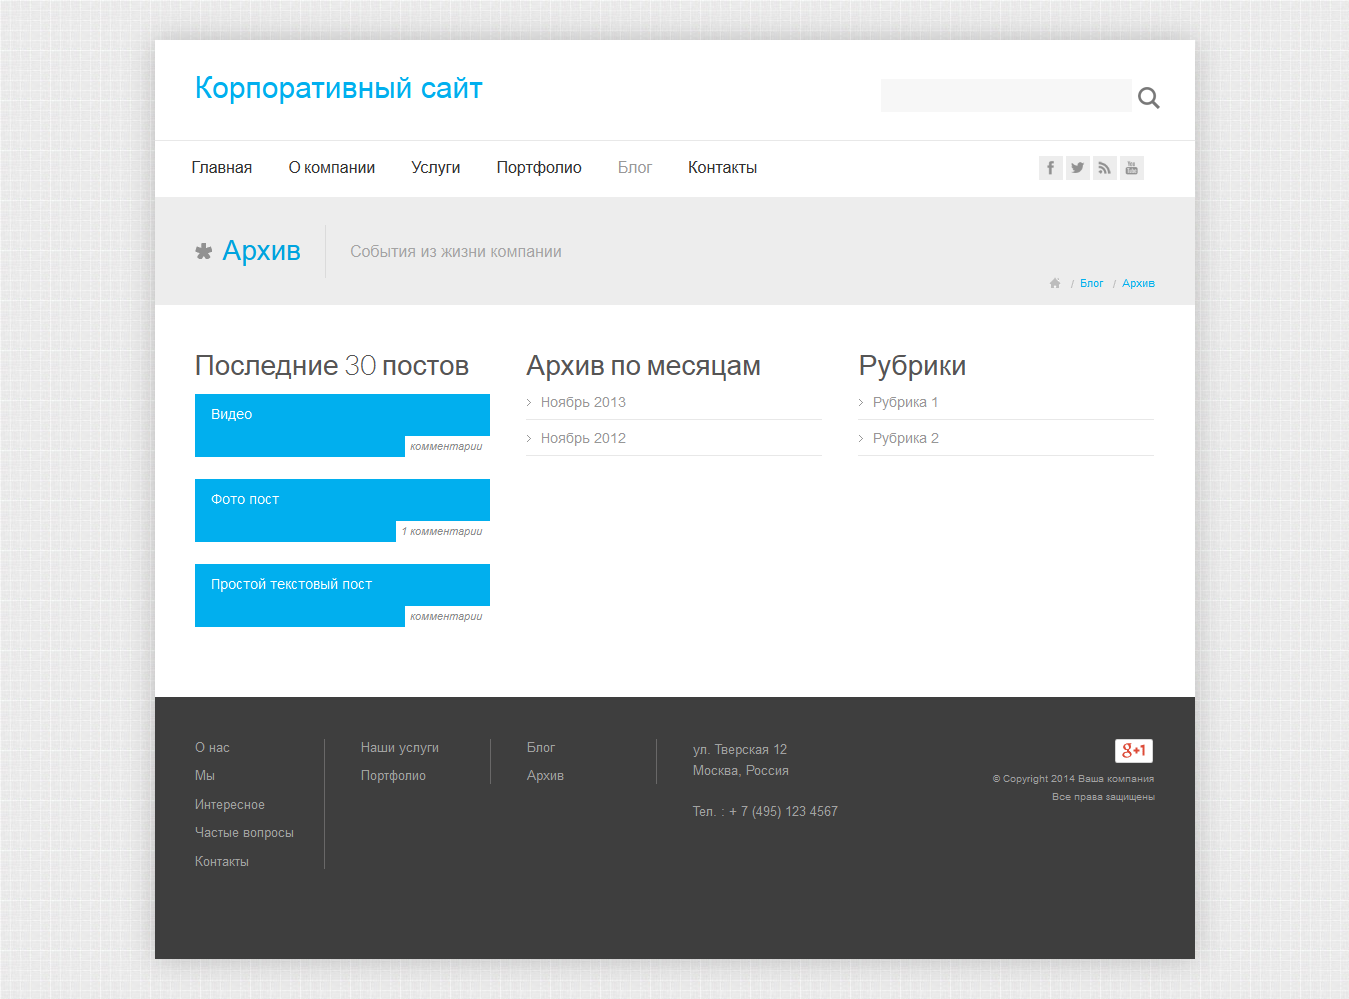Open the Контакты navigation item
Screen dimensions: 1349x999
(721, 167)
